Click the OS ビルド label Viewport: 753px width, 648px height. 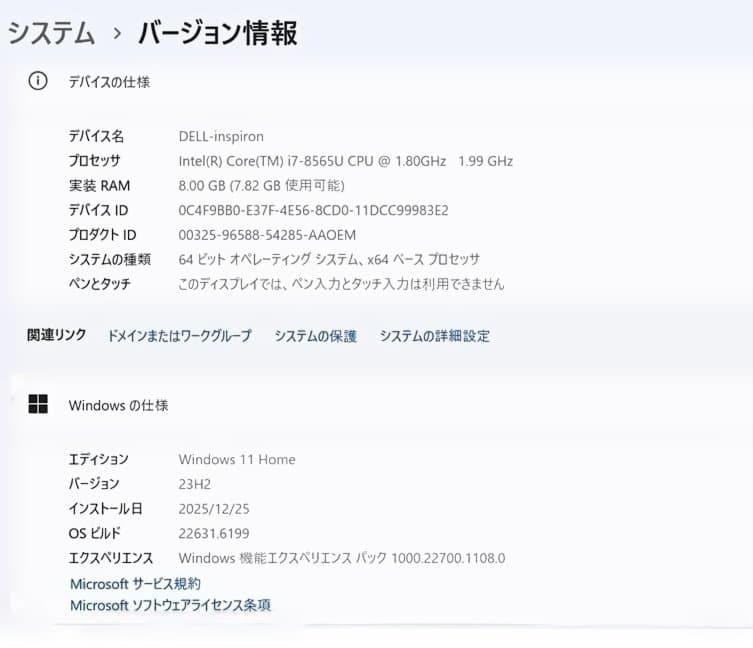tap(95, 533)
